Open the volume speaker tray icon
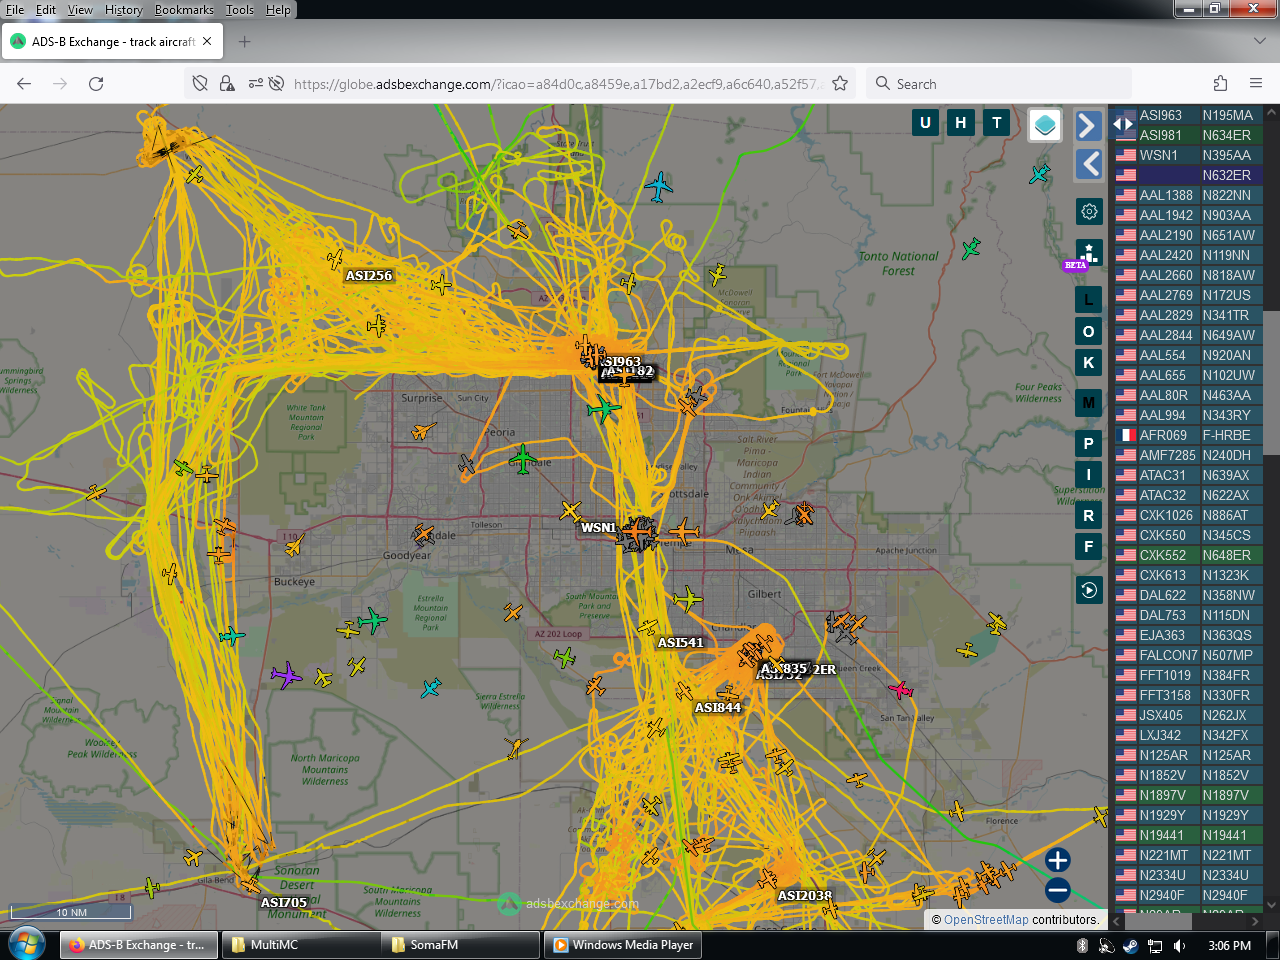The width and height of the screenshot is (1280, 960). [1180, 945]
